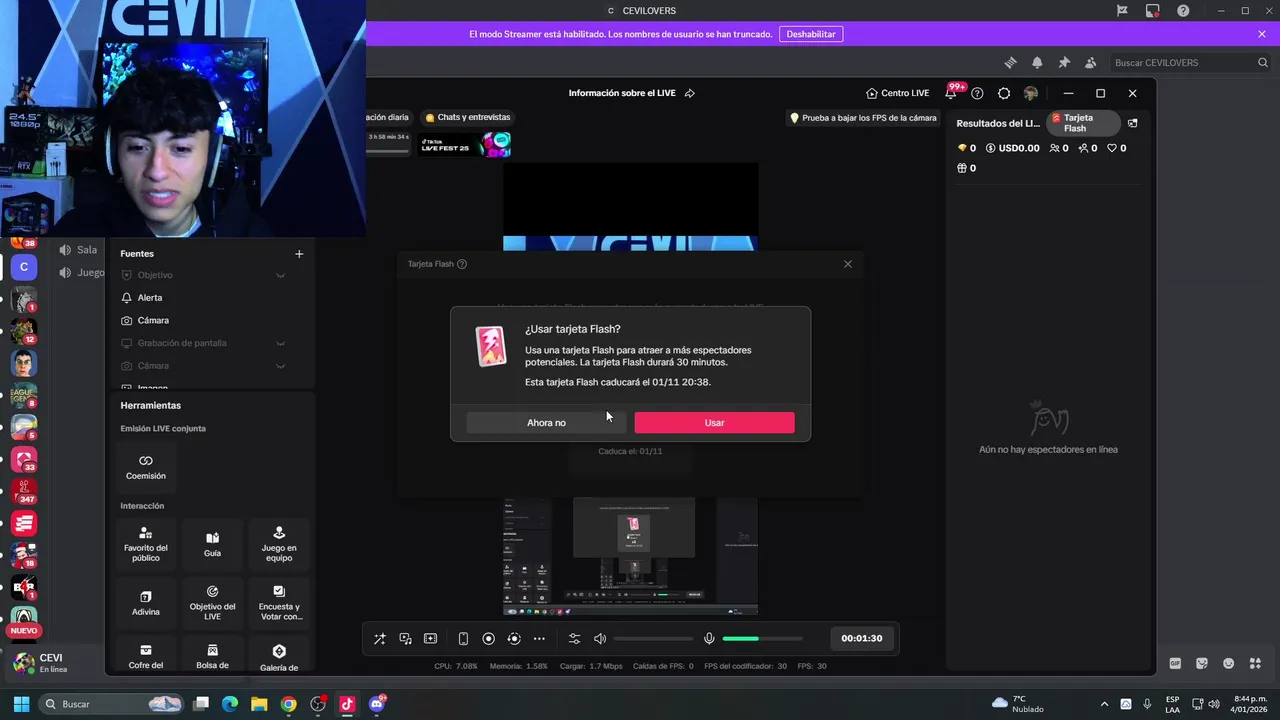The height and width of the screenshot is (720, 1280).
Task: Close the Tarjeta Flash panel
Action: (848, 264)
